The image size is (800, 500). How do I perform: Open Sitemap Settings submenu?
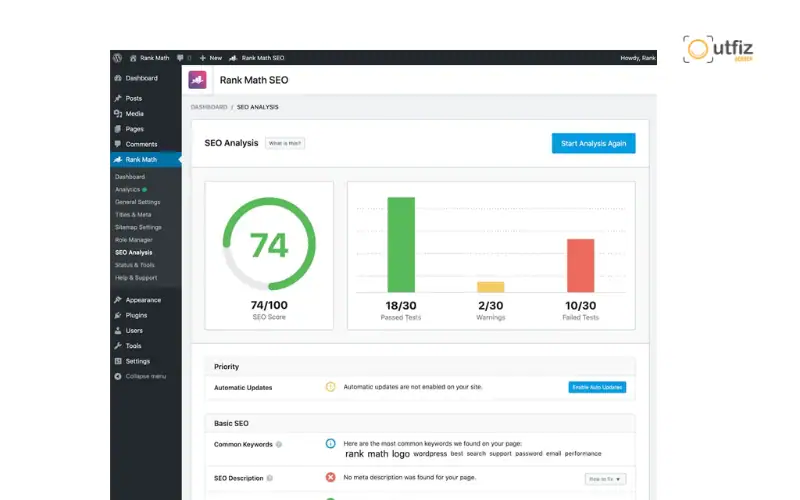point(138,227)
